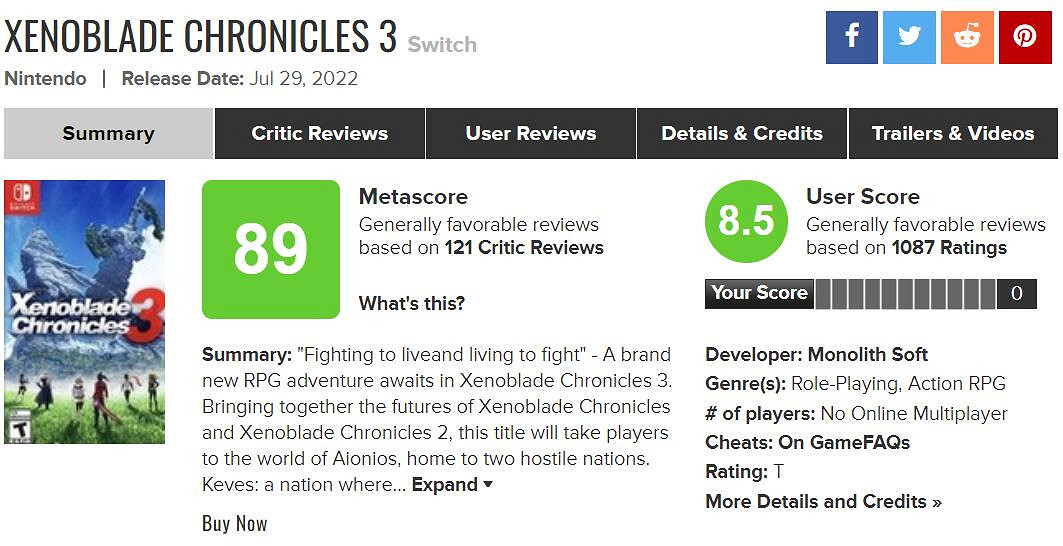Image resolution: width=1063 pixels, height=546 pixels.
Task: Click the Xenoblade Chronicles 3 cover art
Action: click(84, 312)
